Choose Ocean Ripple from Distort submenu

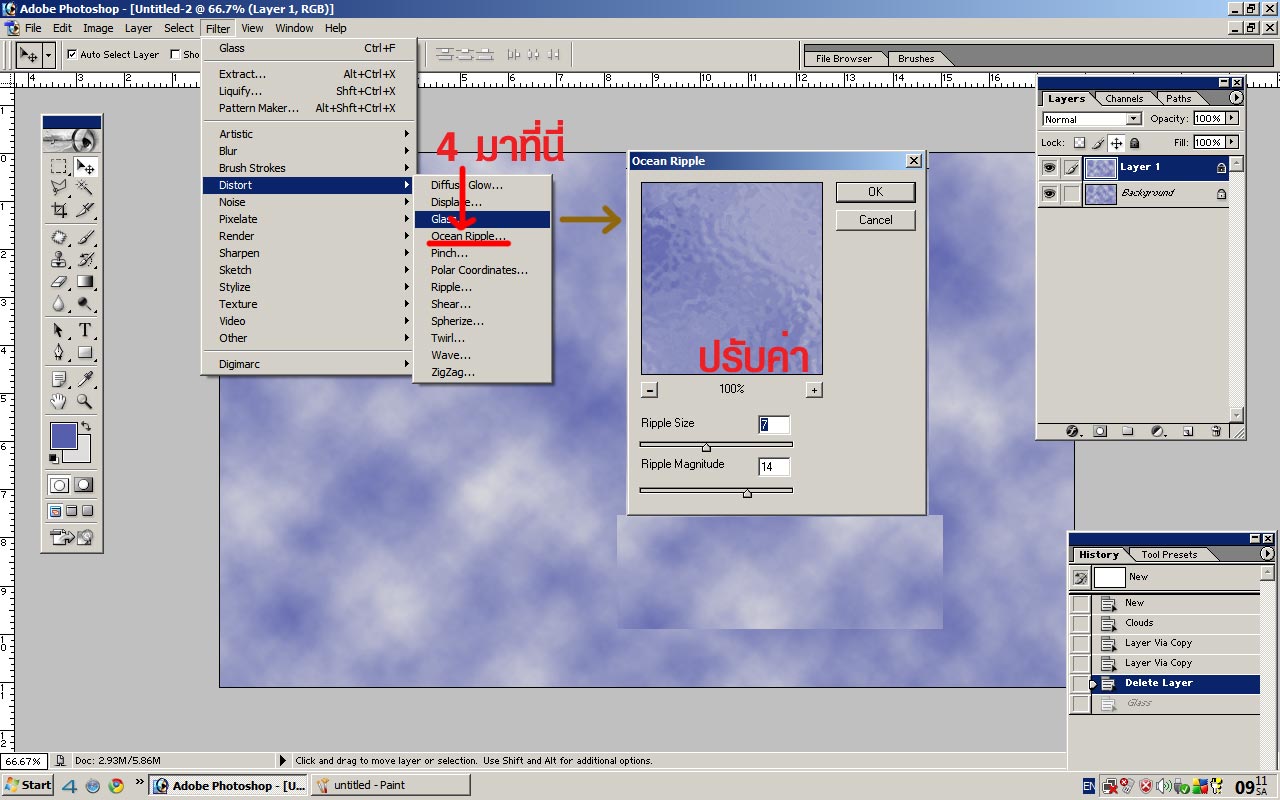coord(482,236)
